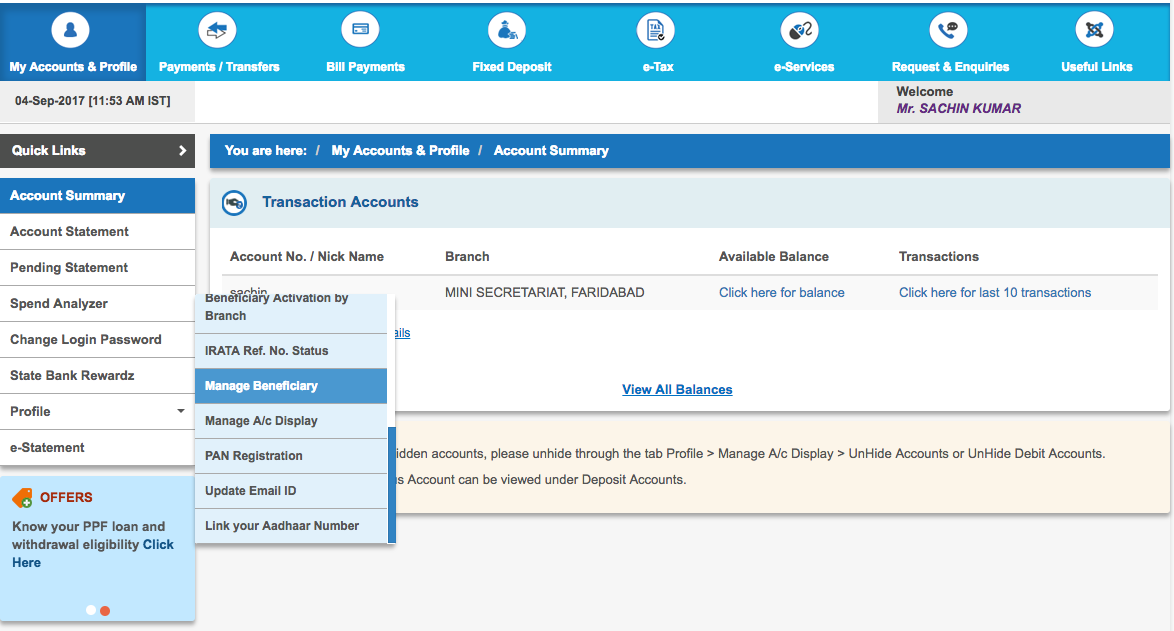The height and width of the screenshot is (631, 1174).
Task: Click the 04-Sep-2017 date and time stamp
Action: (x=93, y=101)
